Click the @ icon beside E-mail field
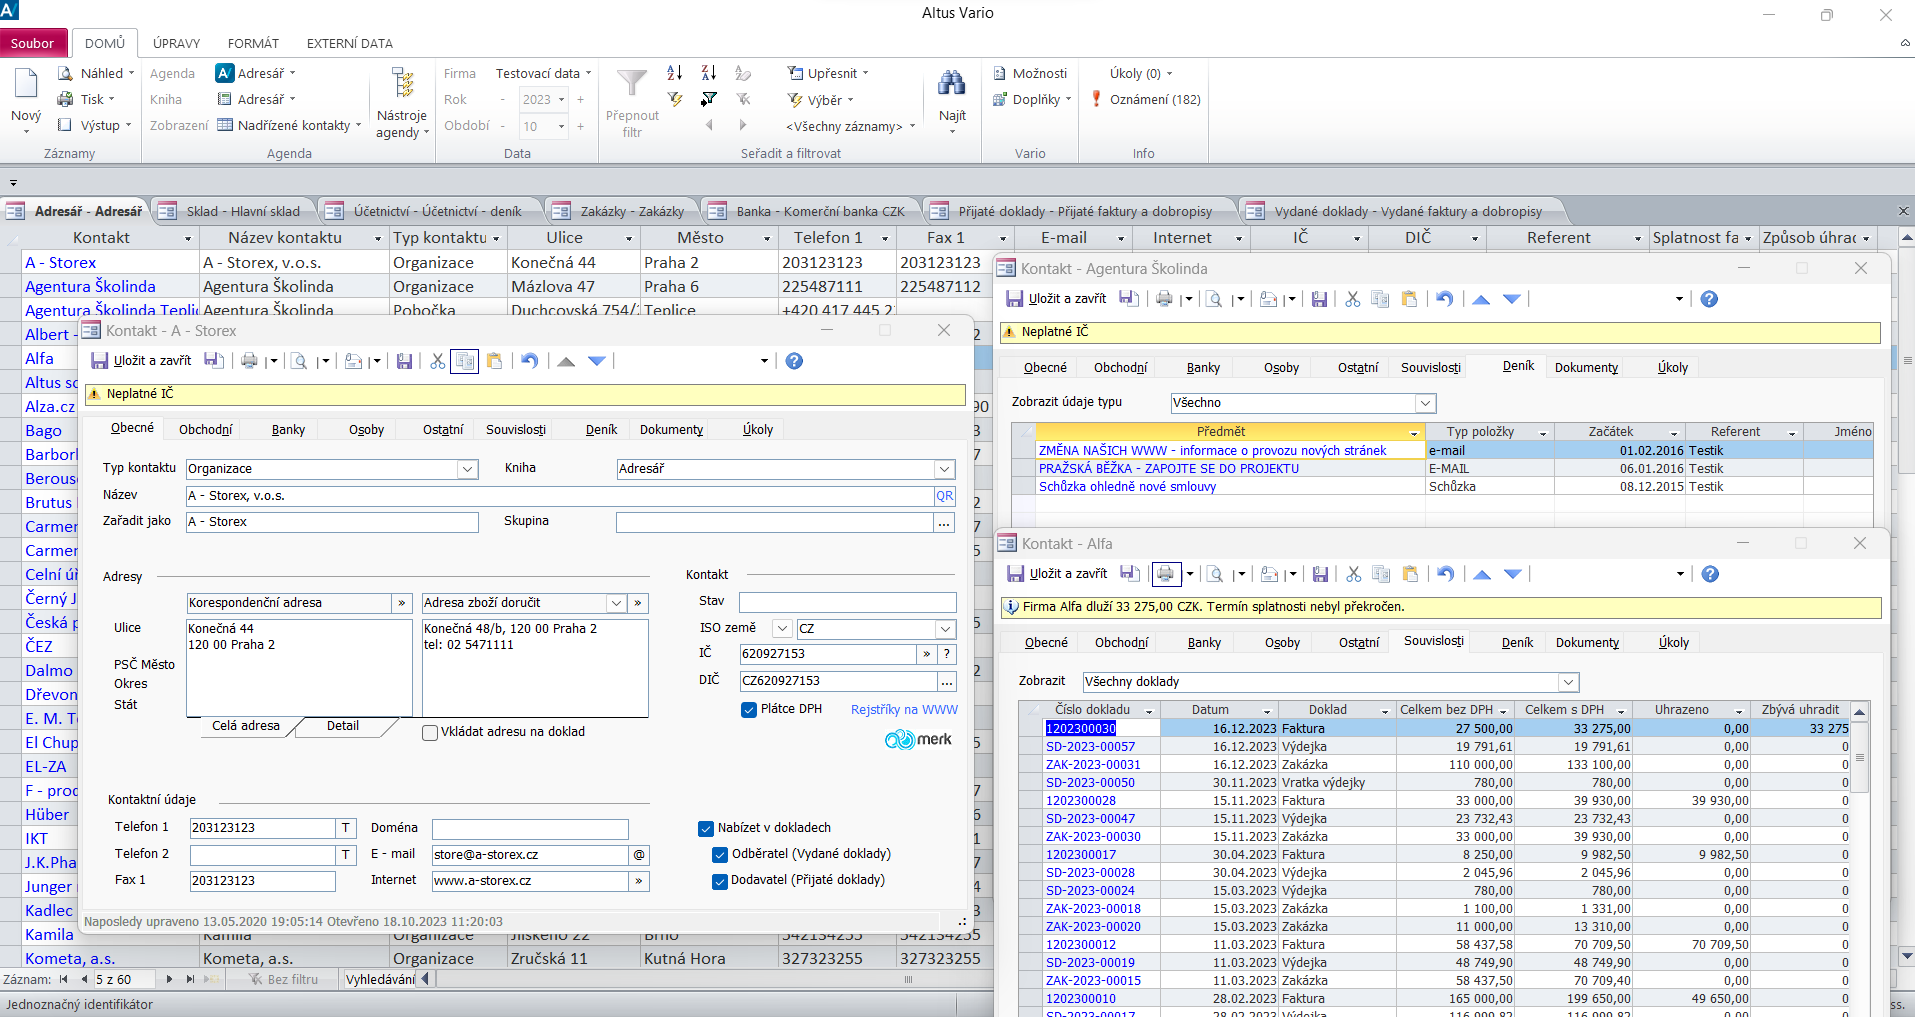 (639, 855)
